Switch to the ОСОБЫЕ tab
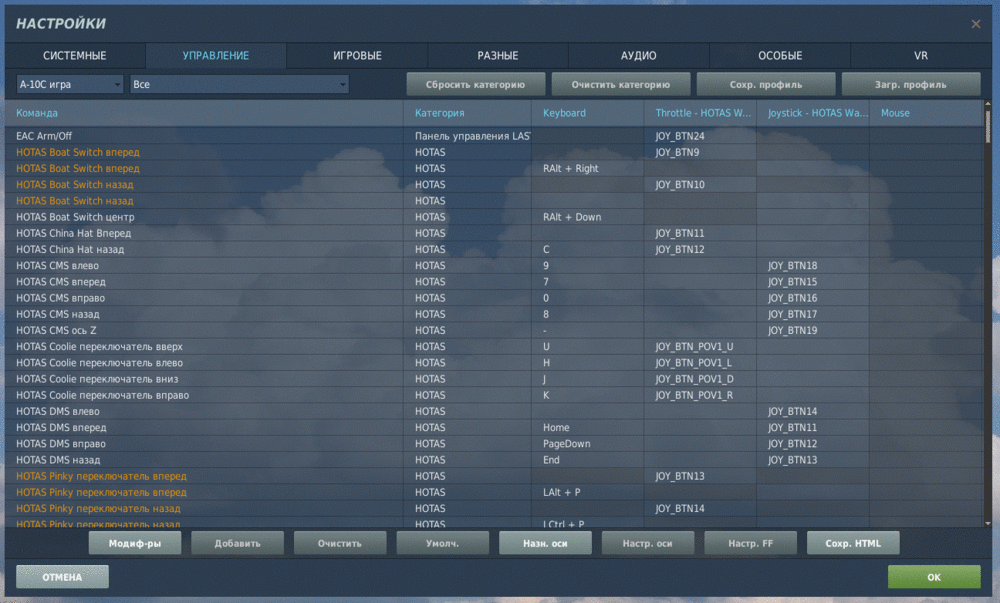The width and height of the screenshot is (1000, 603). (x=780, y=55)
